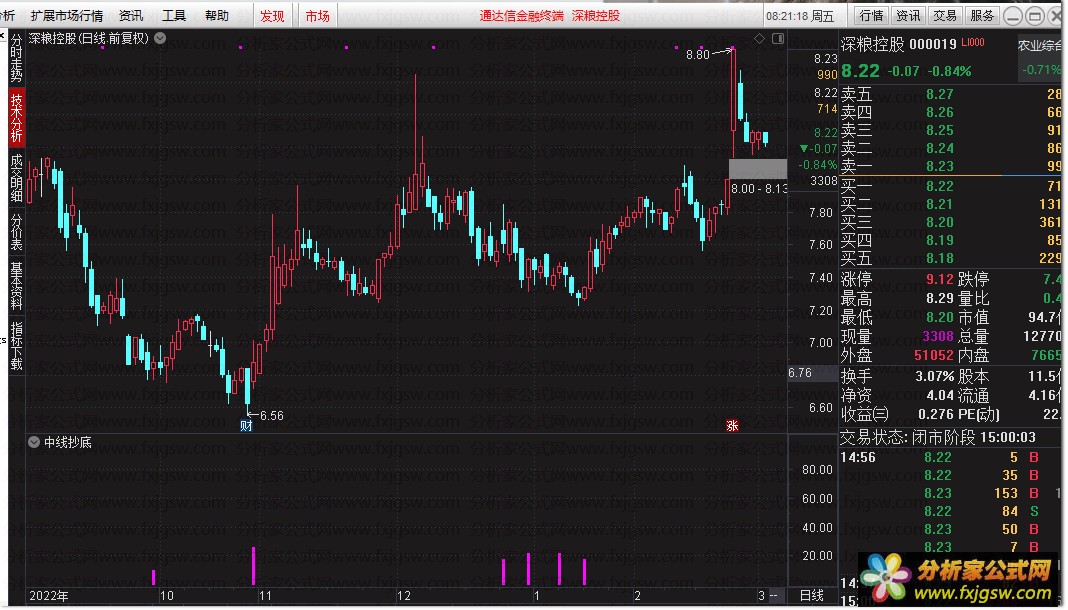Open the 扩展市场行情 menu
Image resolution: width=1068 pixels, height=610 pixels.
67,15
